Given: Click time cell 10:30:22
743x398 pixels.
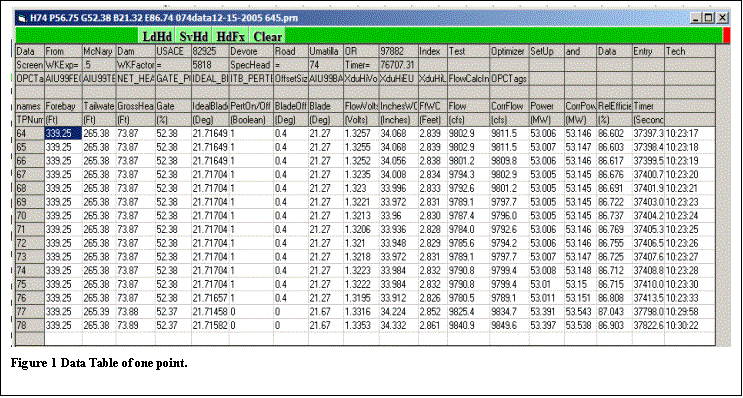Looking at the screenshot, I should click(690, 325).
